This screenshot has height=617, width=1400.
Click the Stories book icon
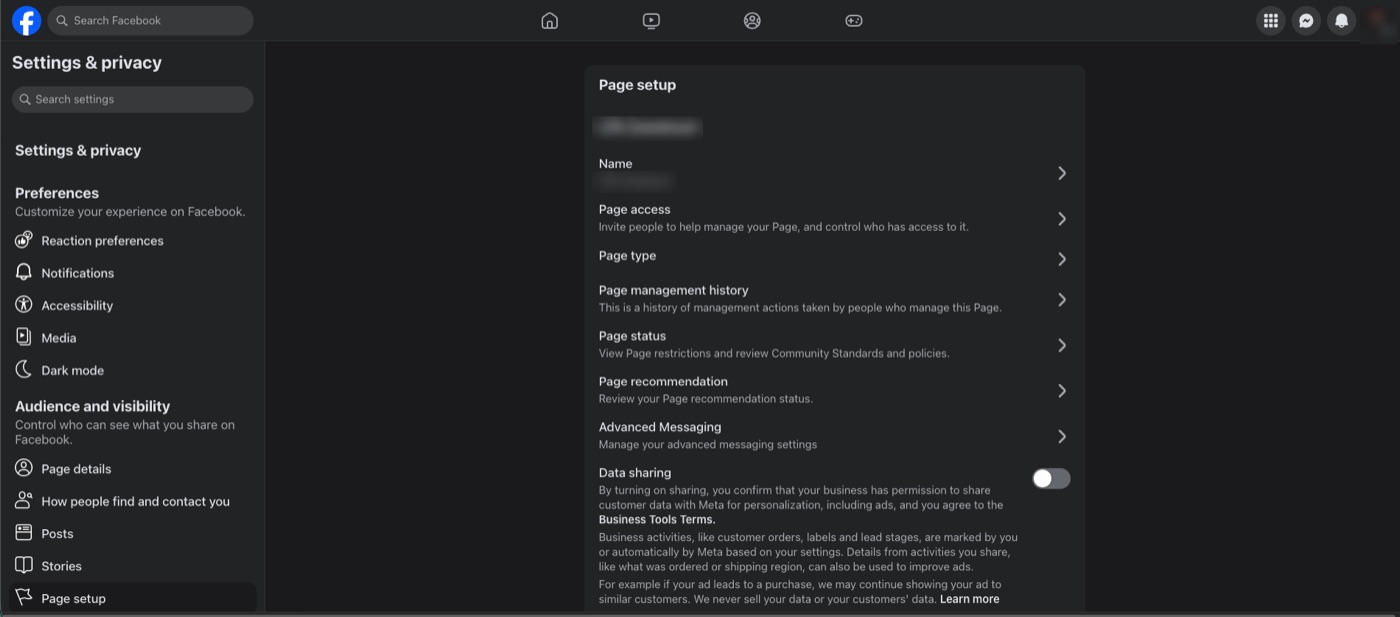click(24, 566)
